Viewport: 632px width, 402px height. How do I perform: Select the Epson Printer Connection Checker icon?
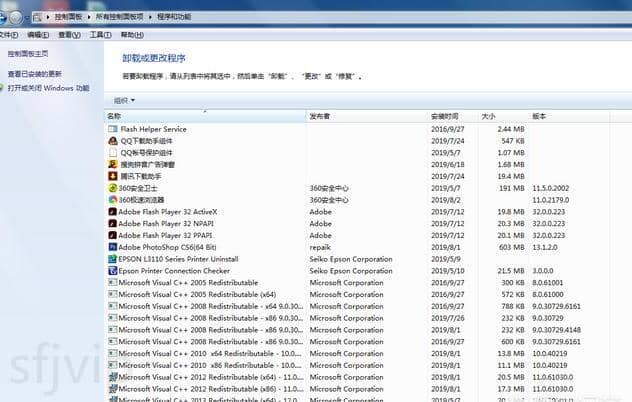click(x=112, y=271)
